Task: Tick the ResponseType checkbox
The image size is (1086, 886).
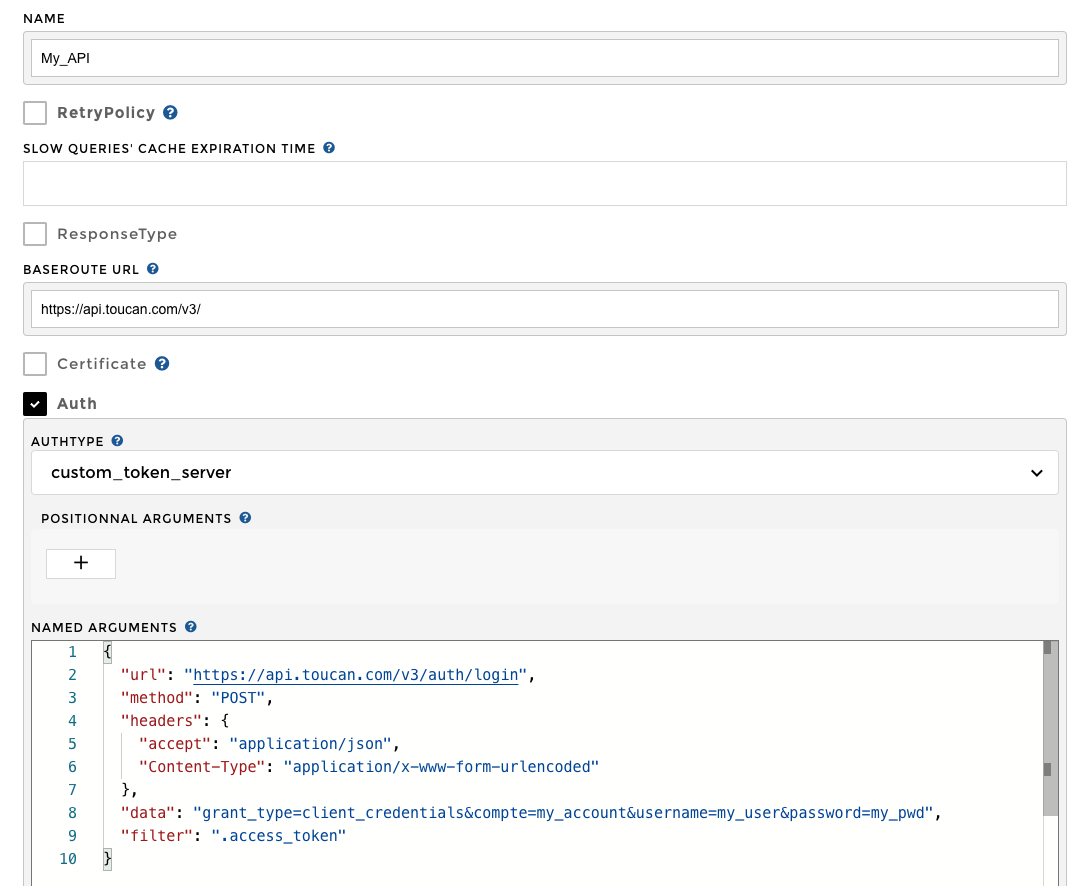Action: (x=35, y=234)
